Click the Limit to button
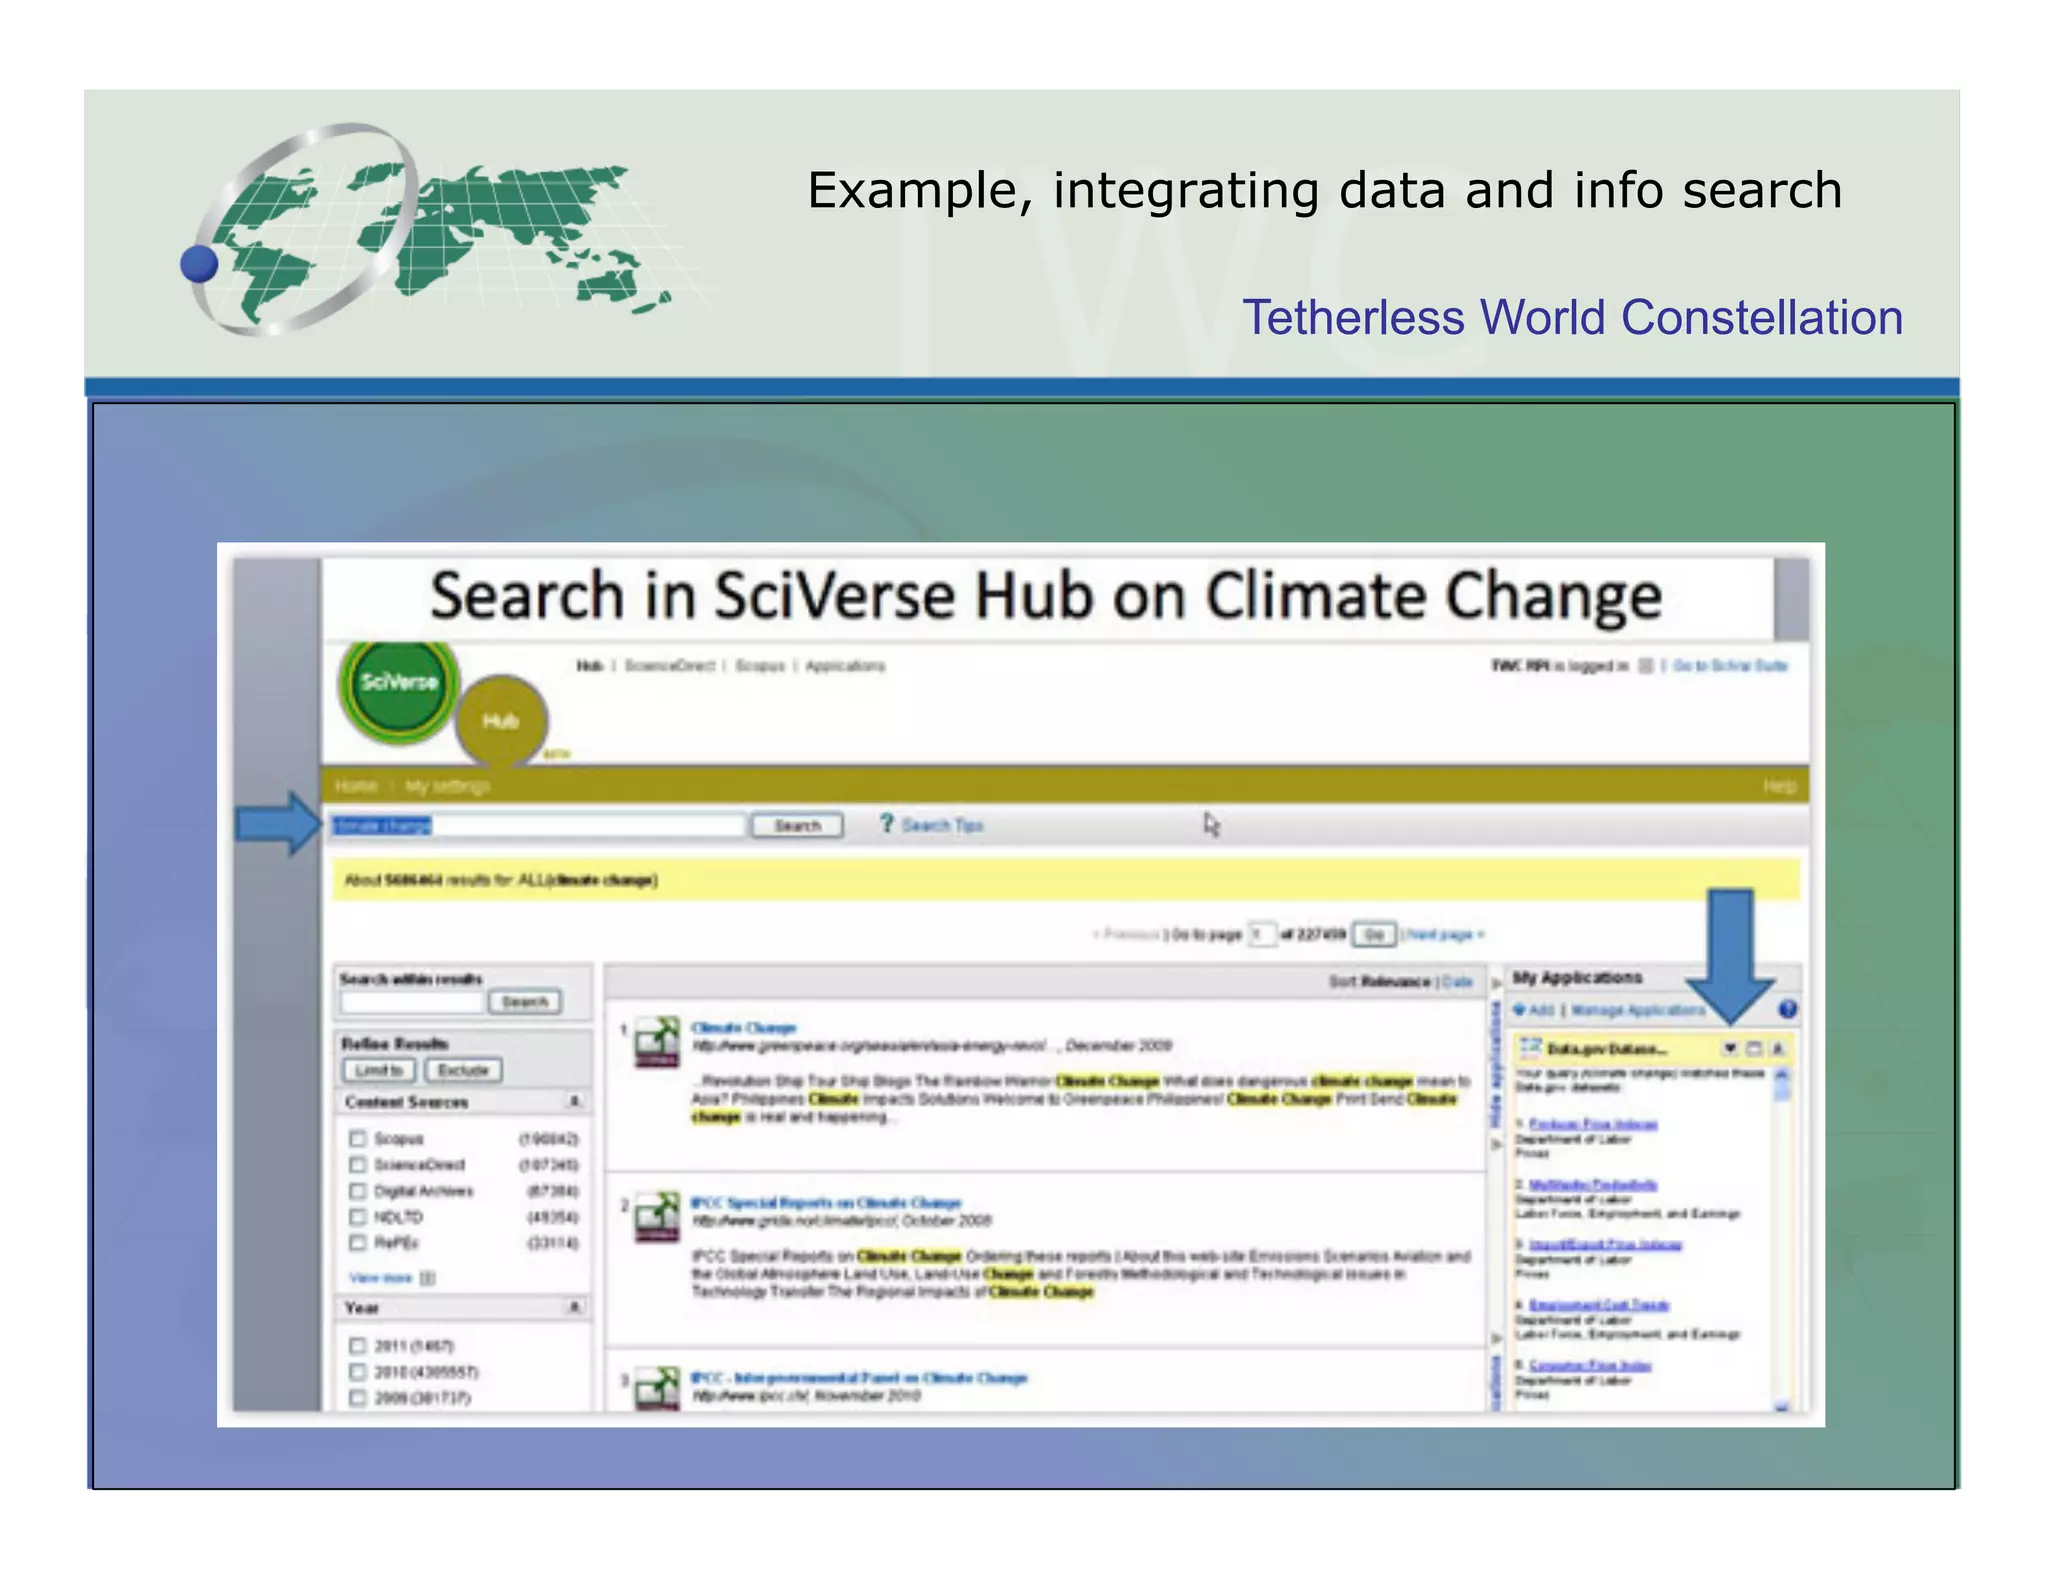 pyautogui.click(x=378, y=1070)
